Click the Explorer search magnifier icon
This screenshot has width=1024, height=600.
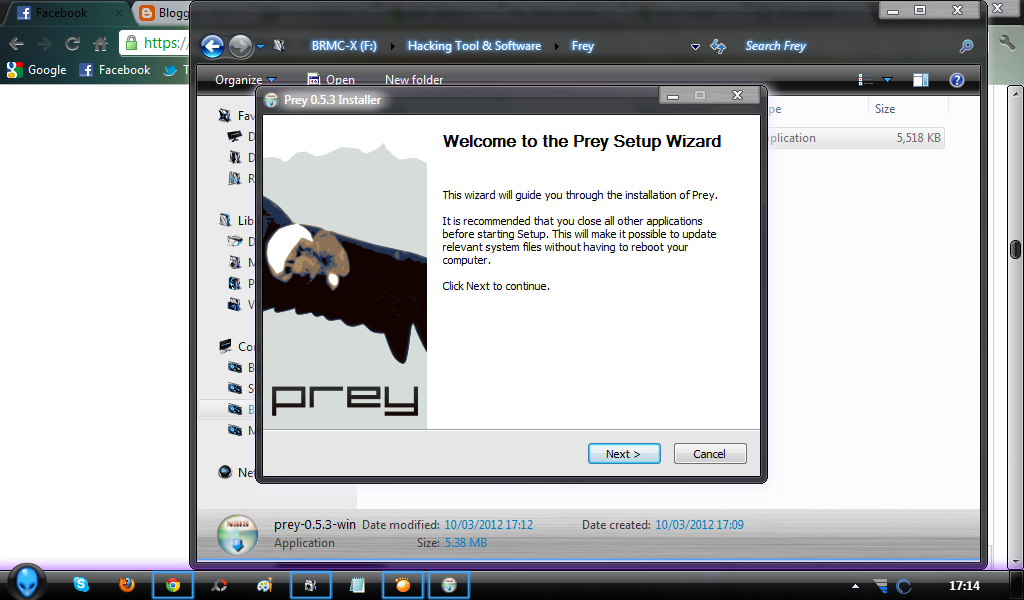tap(967, 46)
